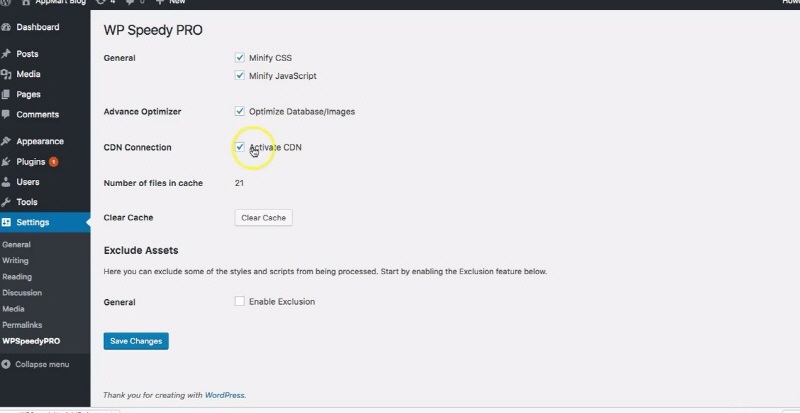Click the Appearance paintbrush icon

click(x=6, y=141)
